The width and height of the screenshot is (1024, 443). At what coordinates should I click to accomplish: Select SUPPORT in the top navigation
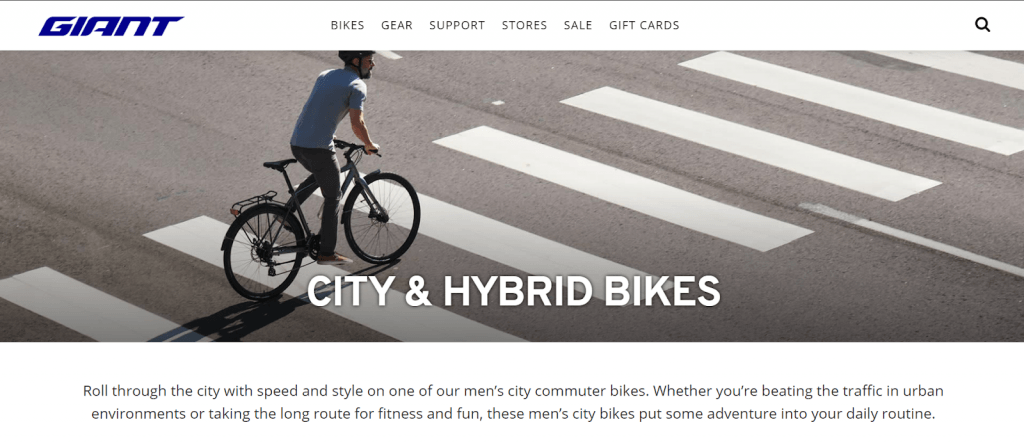click(x=457, y=25)
